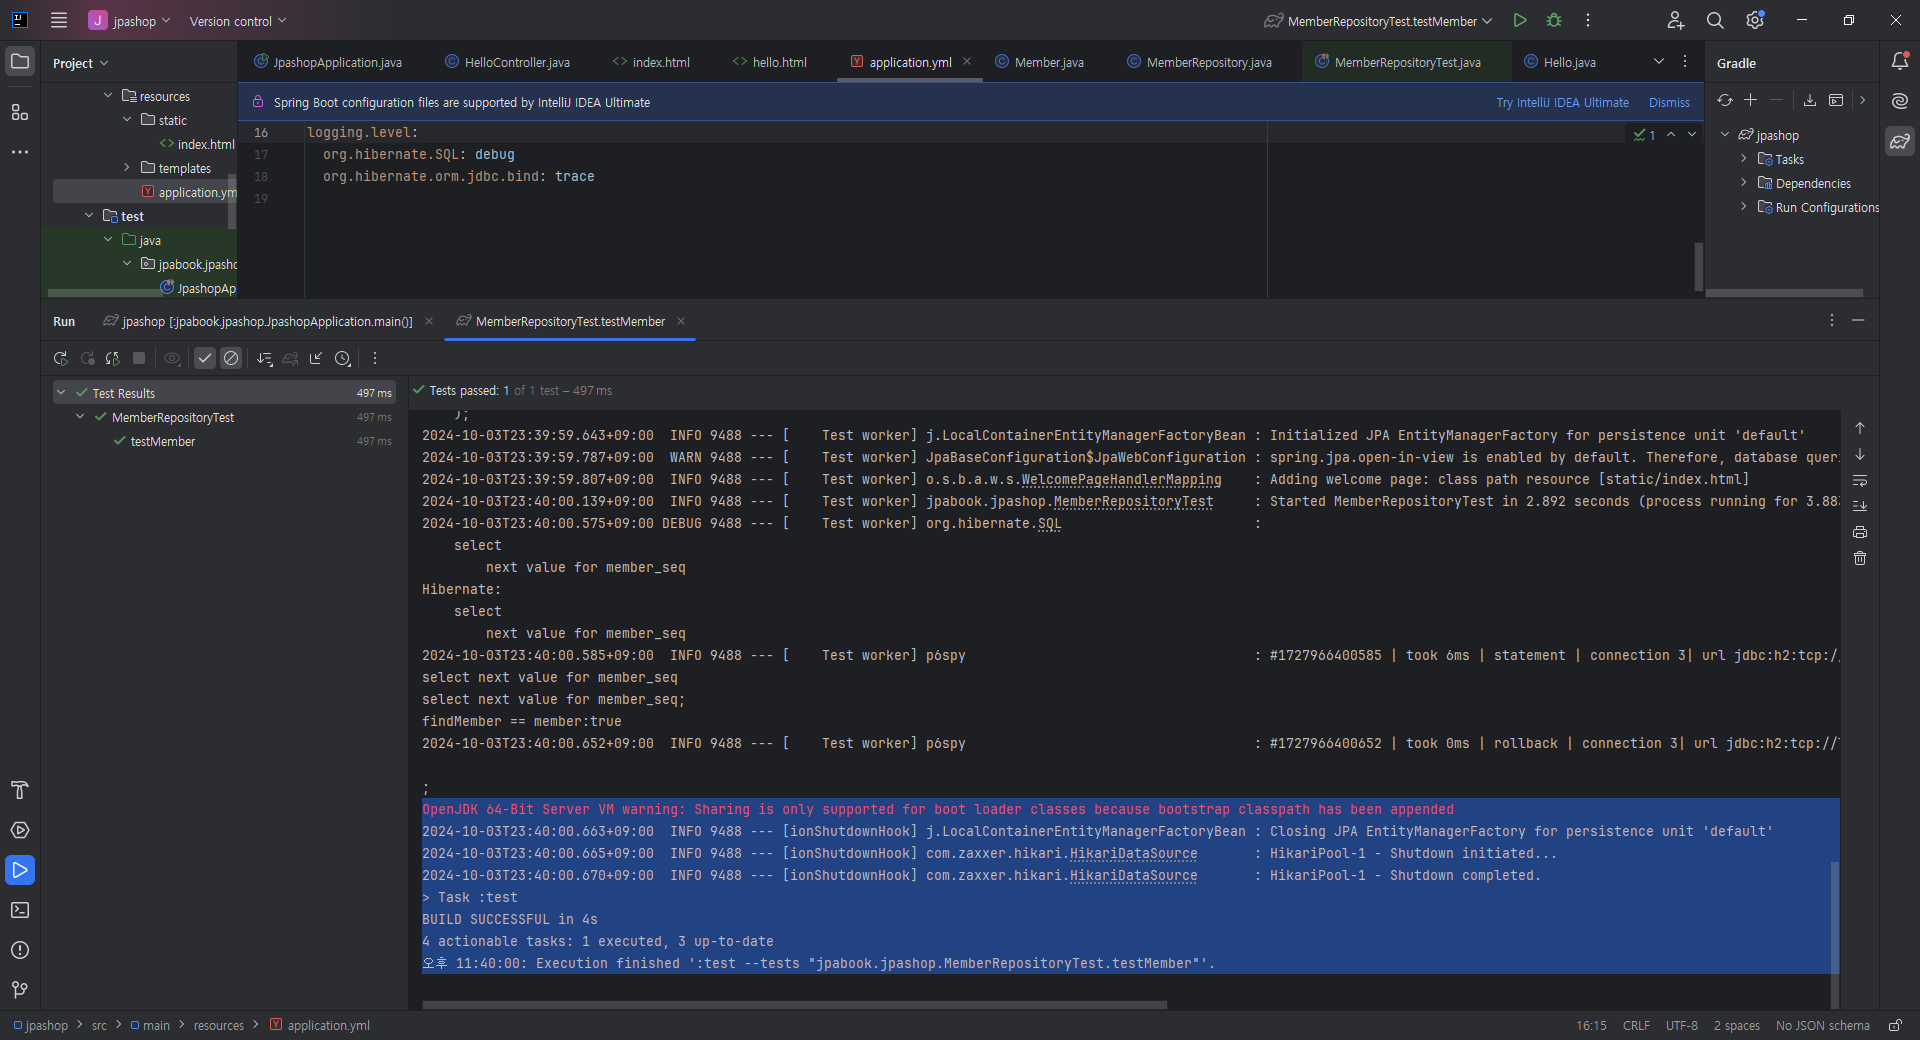
Task: Expand the Gradle Tasks node
Action: pos(1744,159)
